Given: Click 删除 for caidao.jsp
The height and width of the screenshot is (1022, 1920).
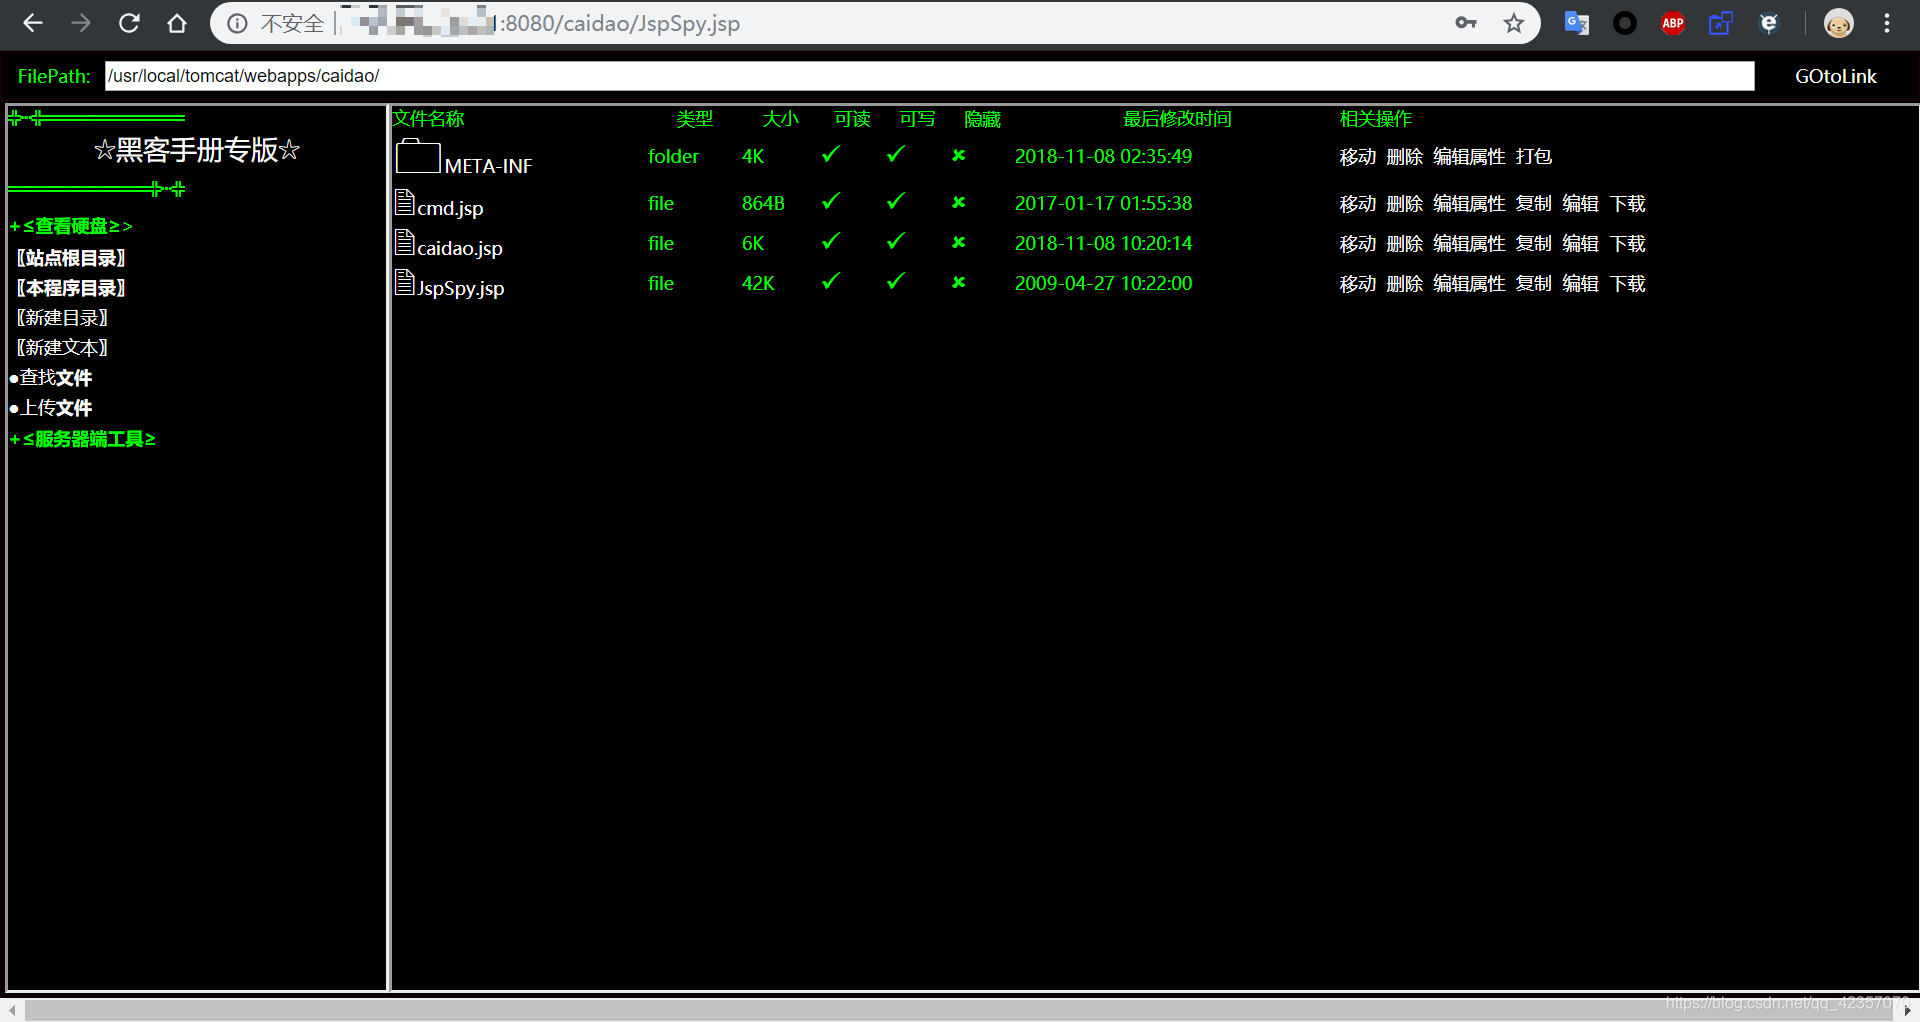Looking at the screenshot, I should [x=1405, y=244].
